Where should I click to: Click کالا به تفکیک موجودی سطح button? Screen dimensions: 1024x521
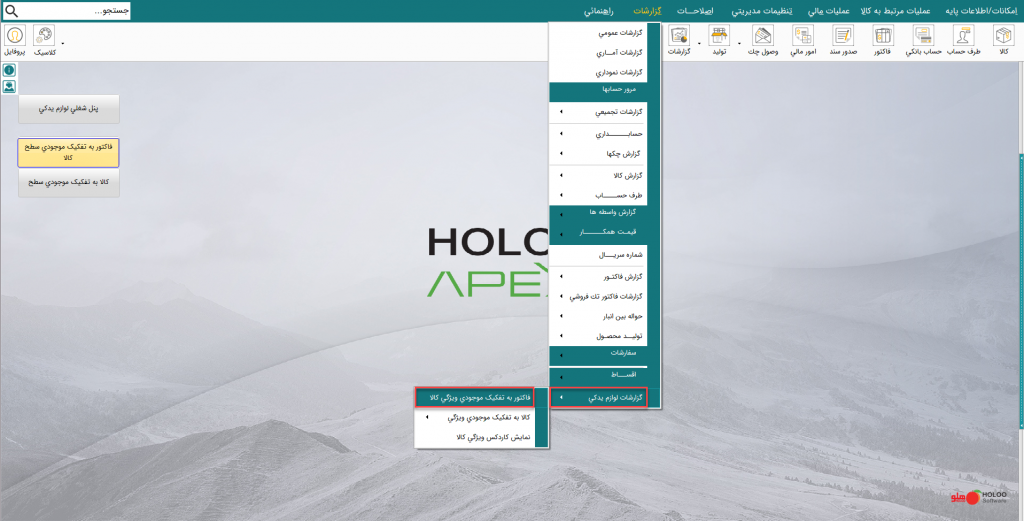(69, 183)
